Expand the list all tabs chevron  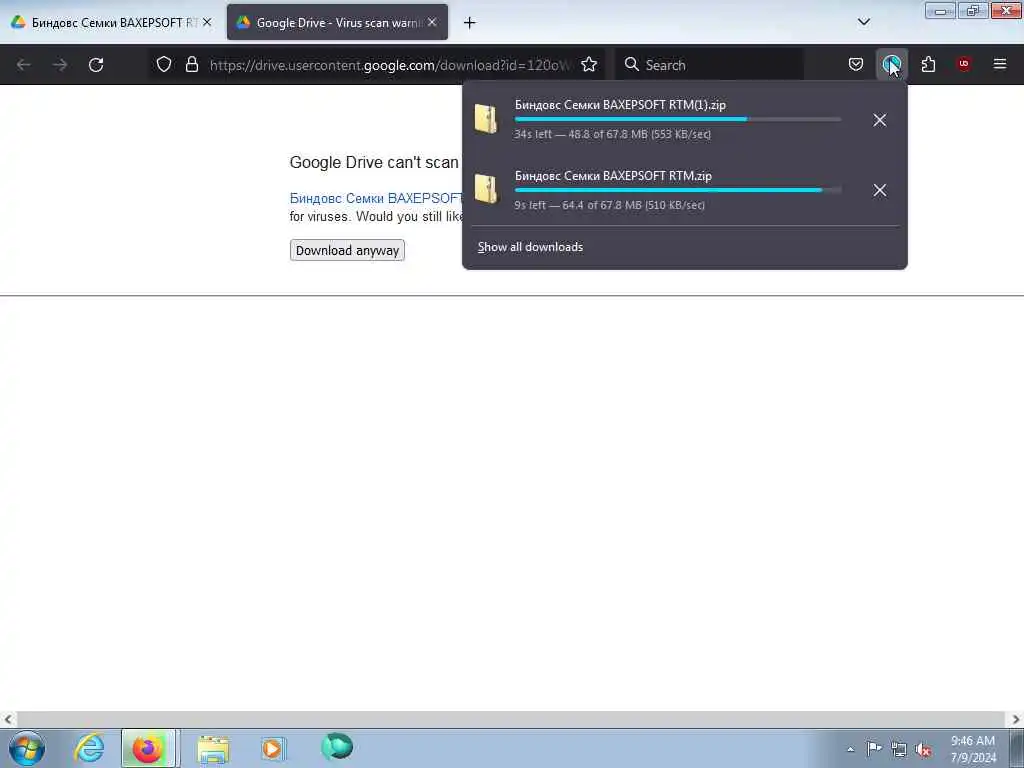pyautogui.click(x=863, y=22)
